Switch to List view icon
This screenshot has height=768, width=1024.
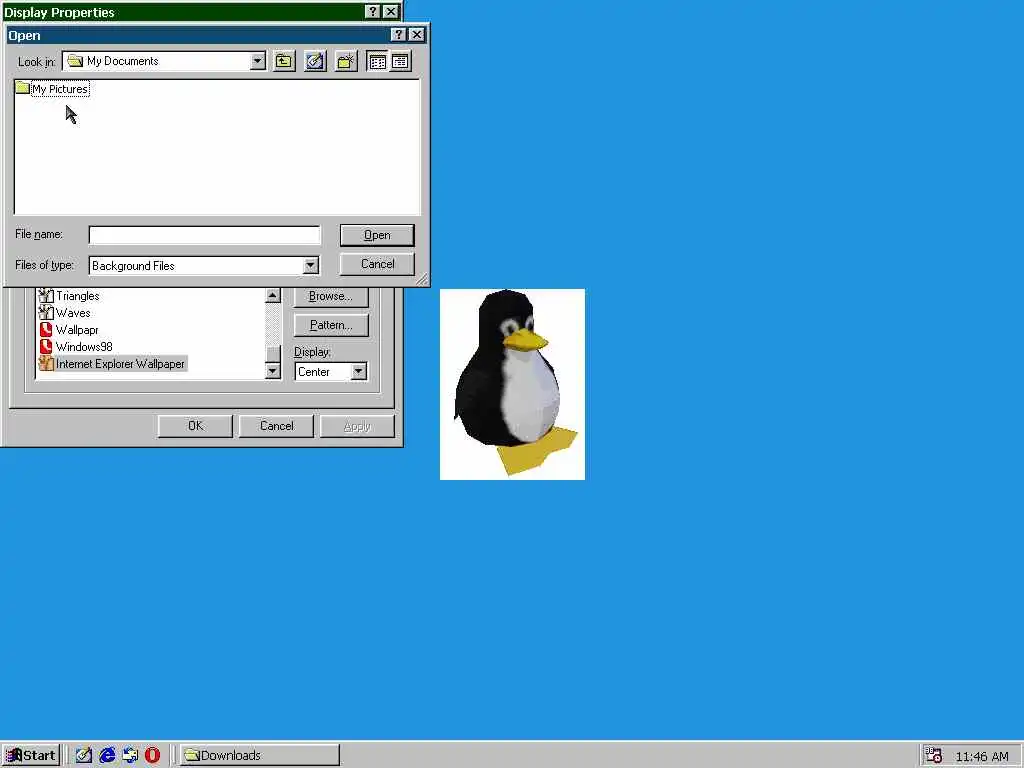(377, 61)
